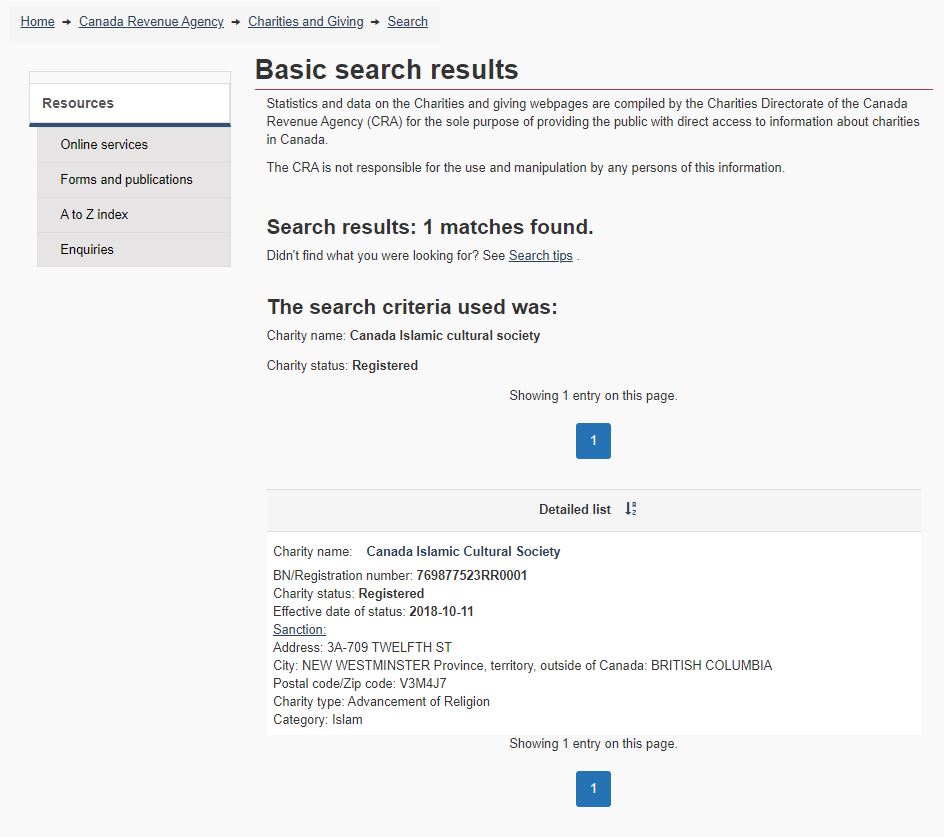Viewport: 944px width, 837px height.
Task: Select Online services in Resources menu
Action: [134, 145]
